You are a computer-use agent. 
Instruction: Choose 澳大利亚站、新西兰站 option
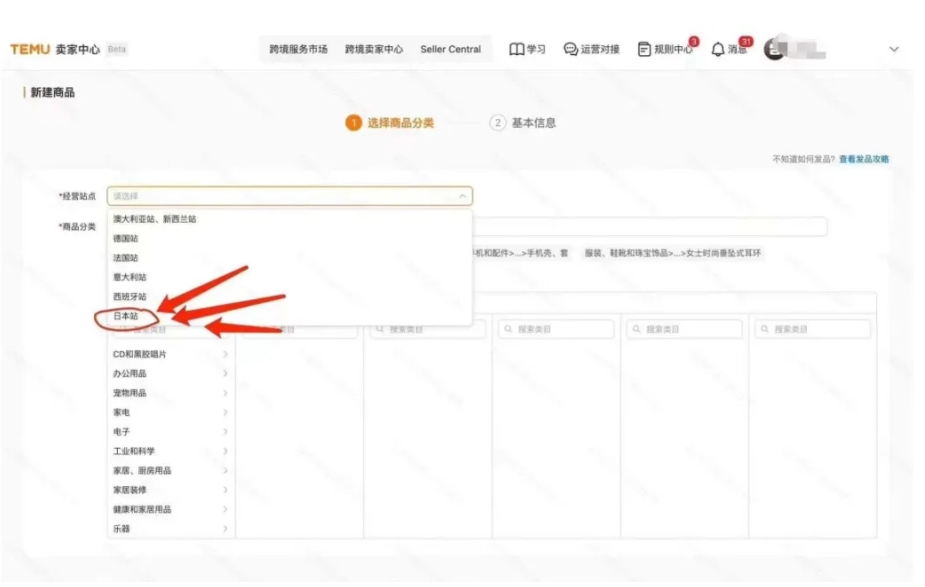point(290,219)
